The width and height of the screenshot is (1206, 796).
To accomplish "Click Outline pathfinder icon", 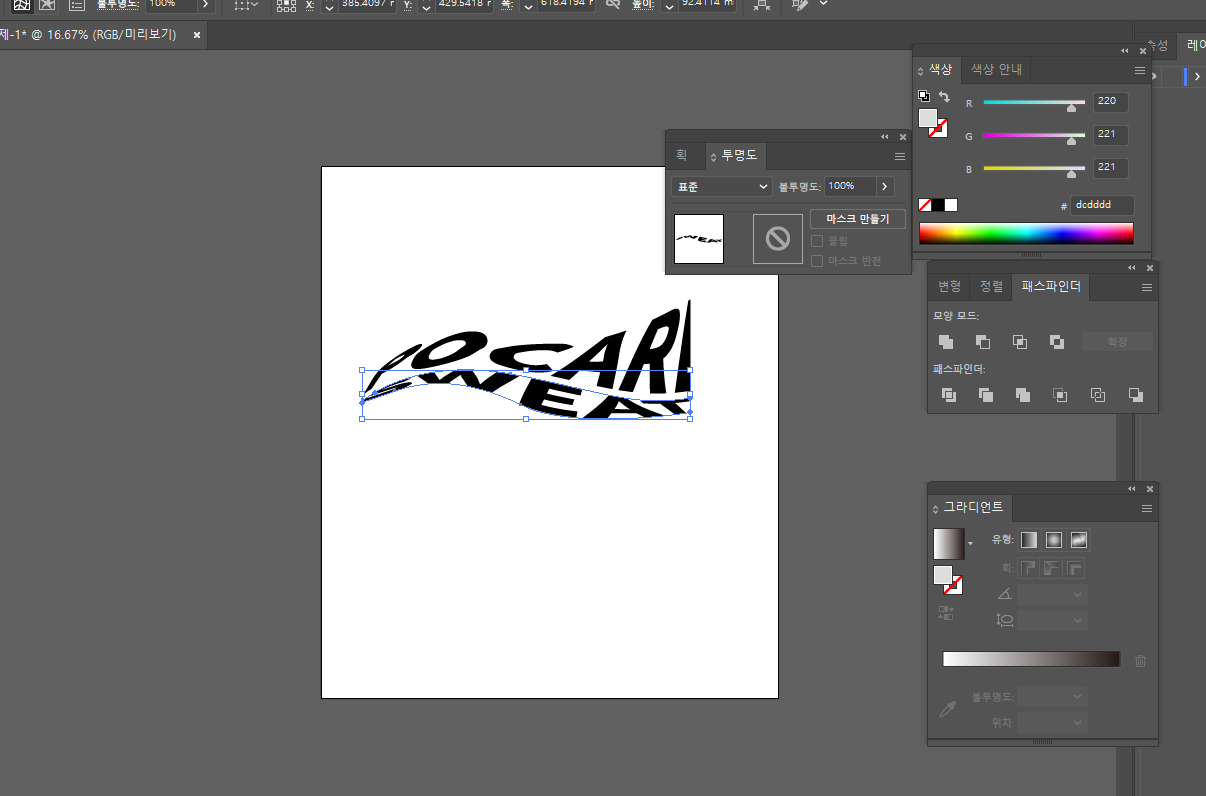I will click(1098, 395).
